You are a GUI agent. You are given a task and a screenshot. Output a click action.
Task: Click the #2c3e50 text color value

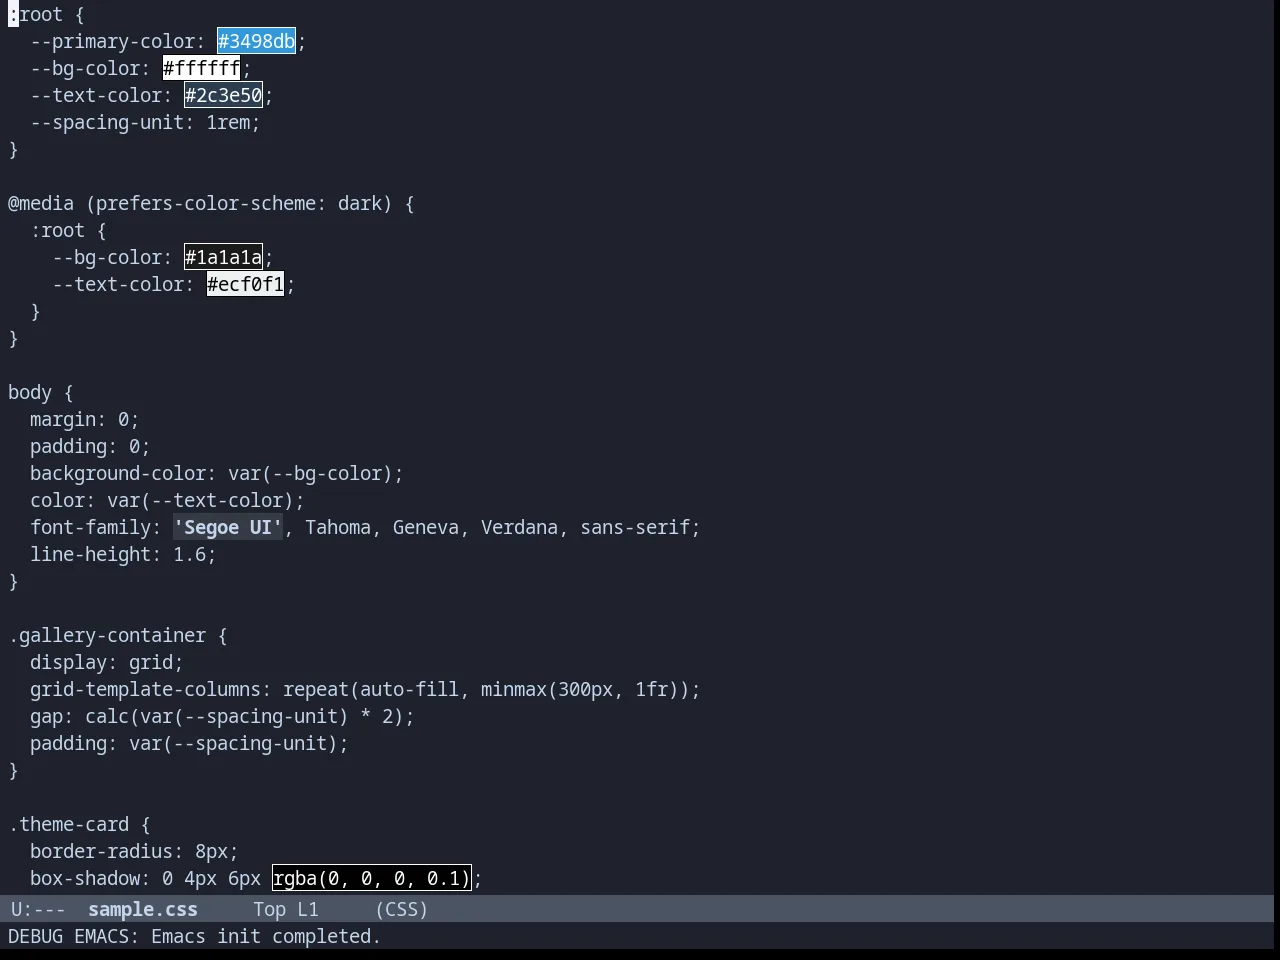pos(223,95)
